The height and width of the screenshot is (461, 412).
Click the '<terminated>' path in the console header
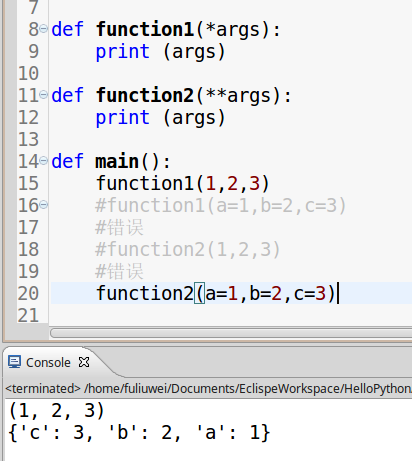tap(208, 389)
